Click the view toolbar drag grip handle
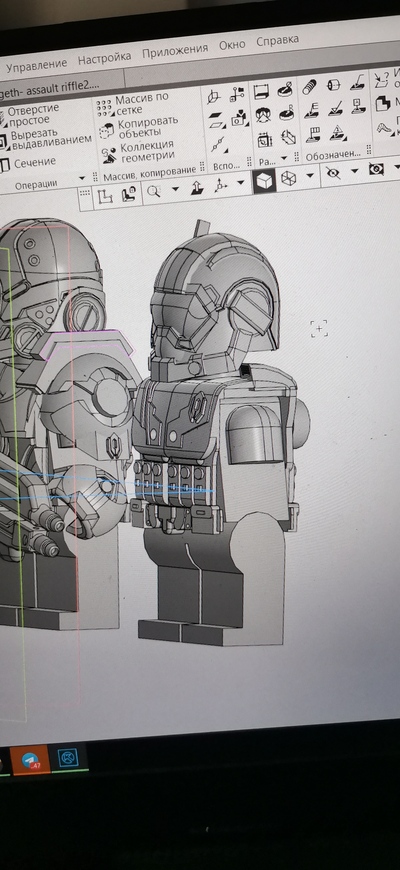 (x=85, y=194)
